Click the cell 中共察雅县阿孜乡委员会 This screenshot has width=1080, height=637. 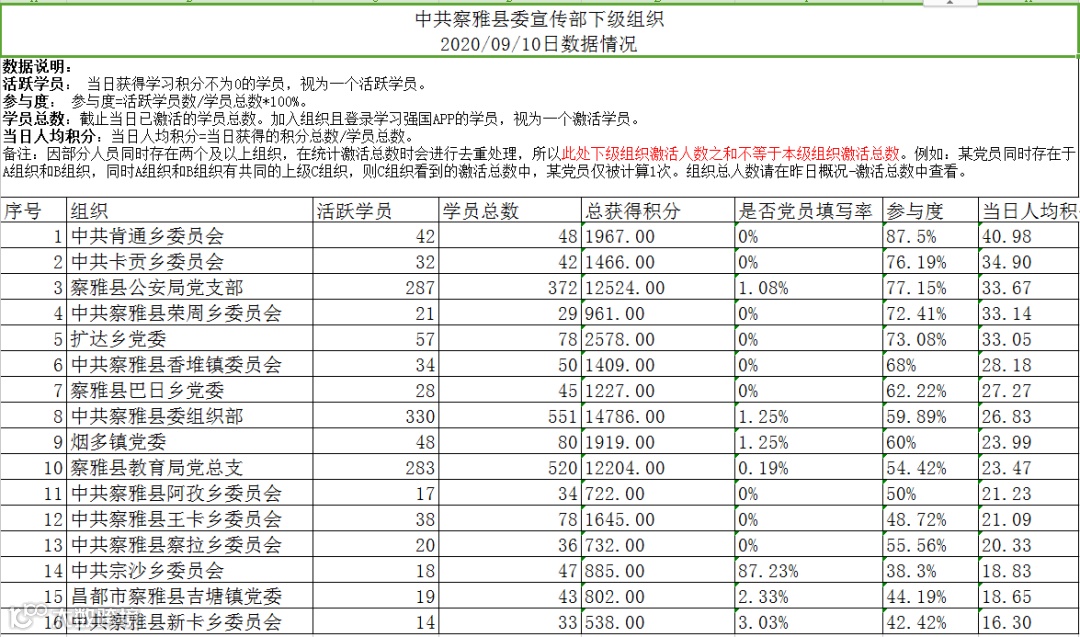(x=190, y=493)
